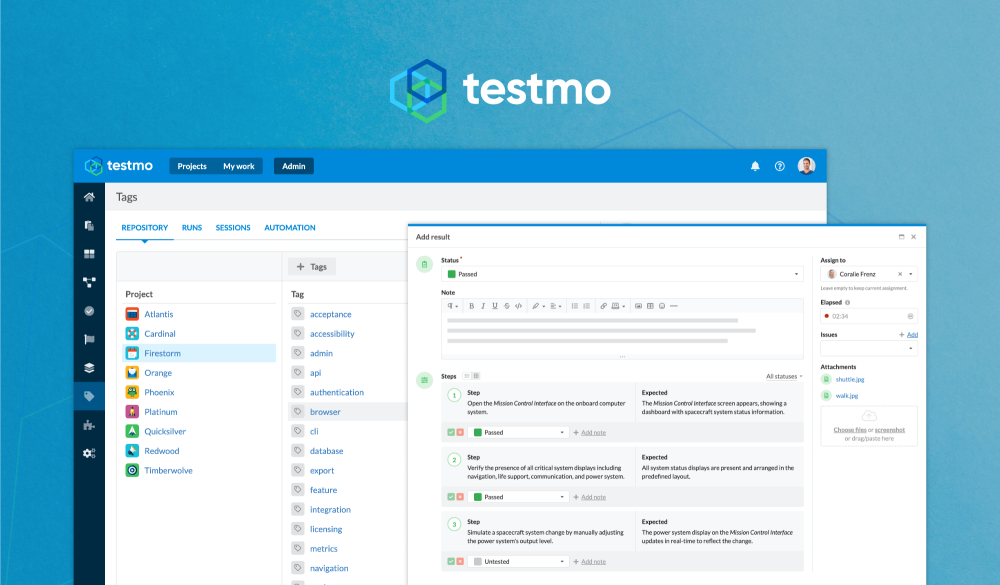Open the tags icon in the sidebar
Screen dimensions: 1000x585
(x=89, y=396)
